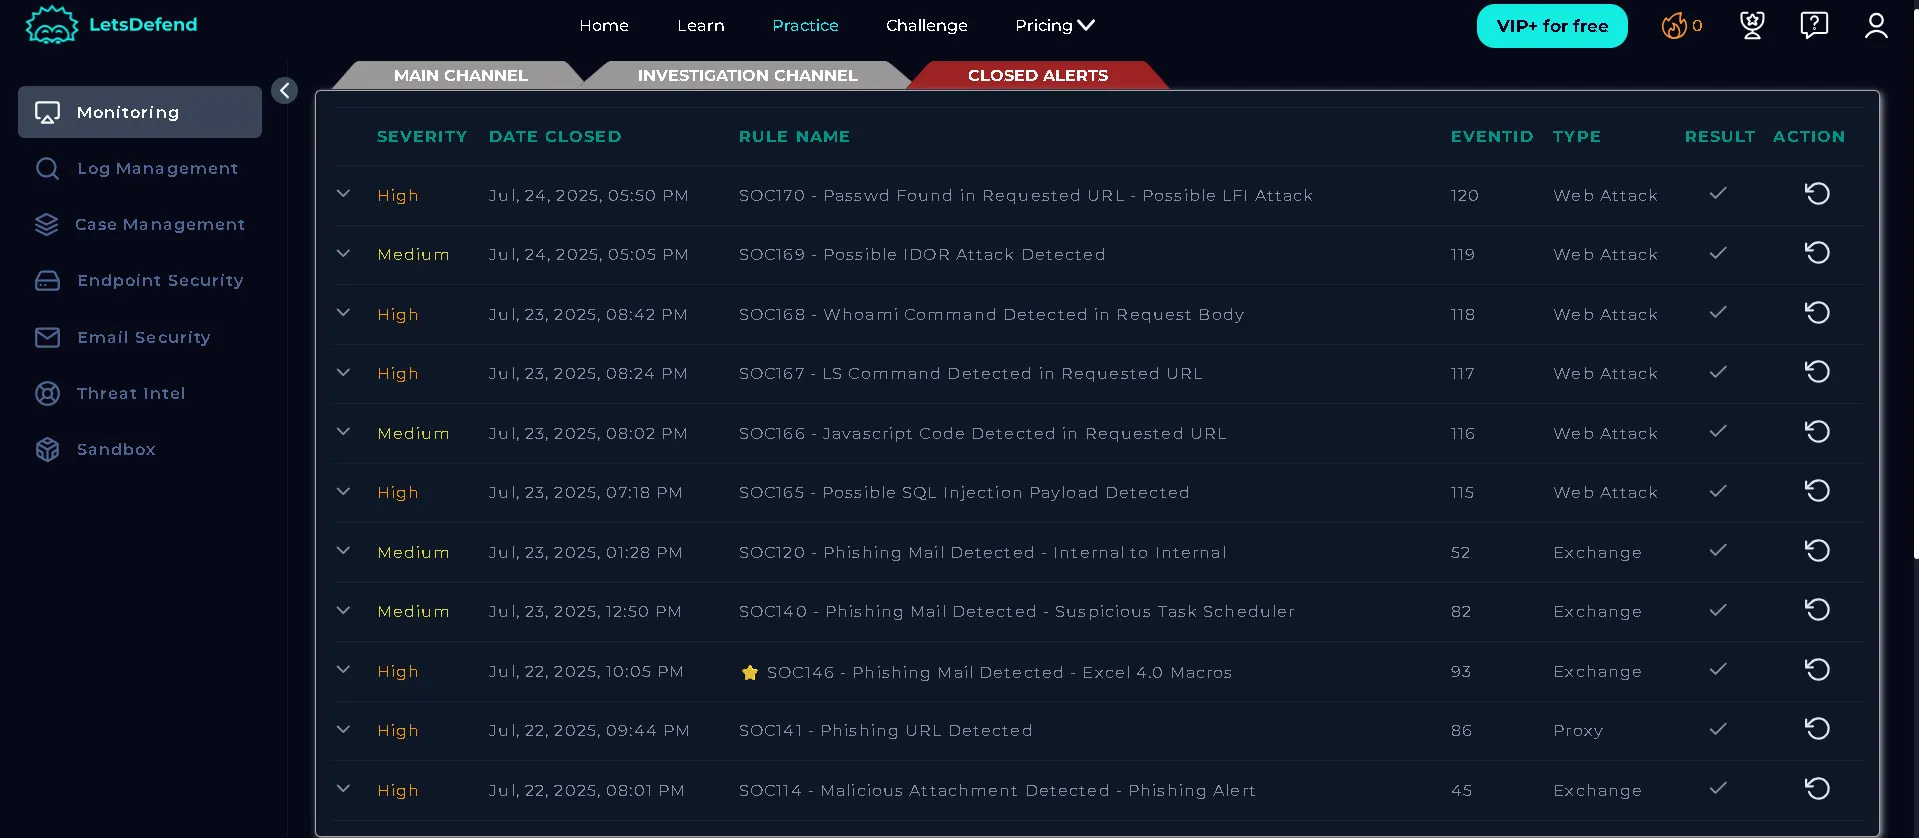1919x838 pixels.
Task: Click restore icon for SOC165 SQL Injection alert
Action: [1817, 491]
